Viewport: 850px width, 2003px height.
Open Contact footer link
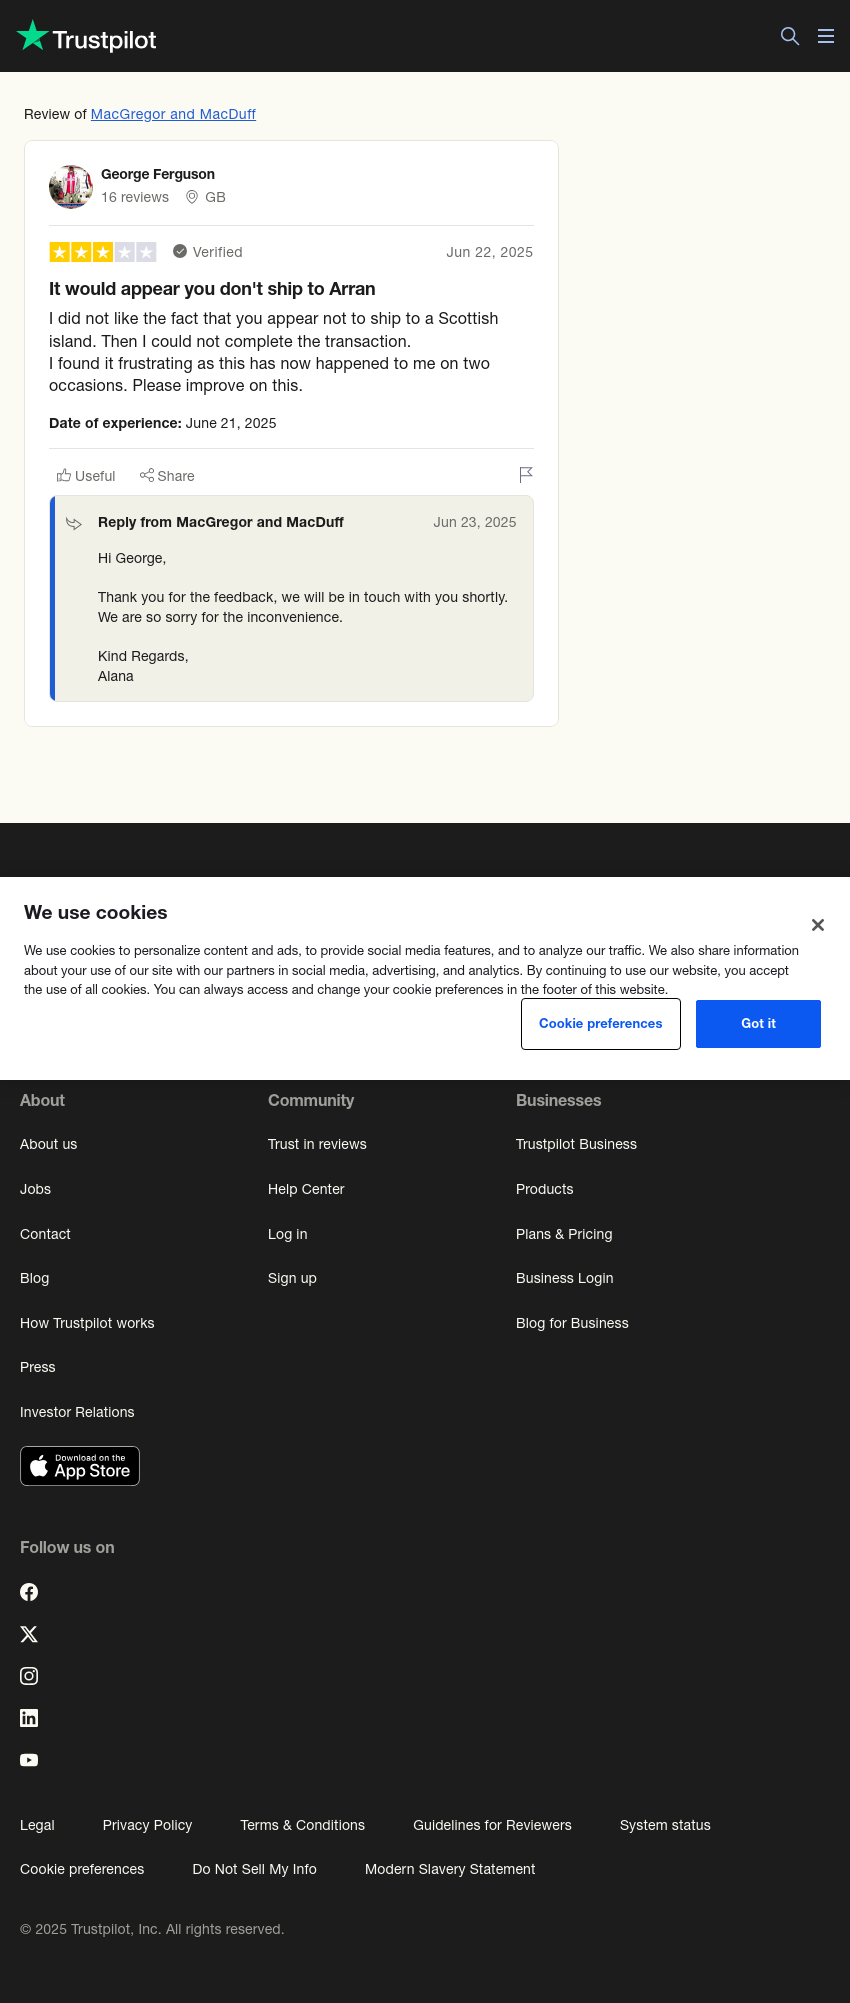45,1234
